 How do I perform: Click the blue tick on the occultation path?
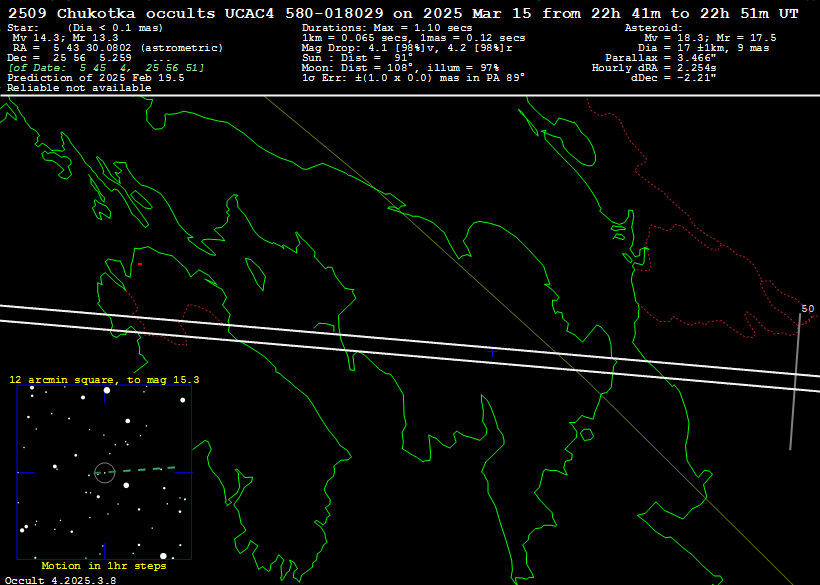[x=492, y=352]
